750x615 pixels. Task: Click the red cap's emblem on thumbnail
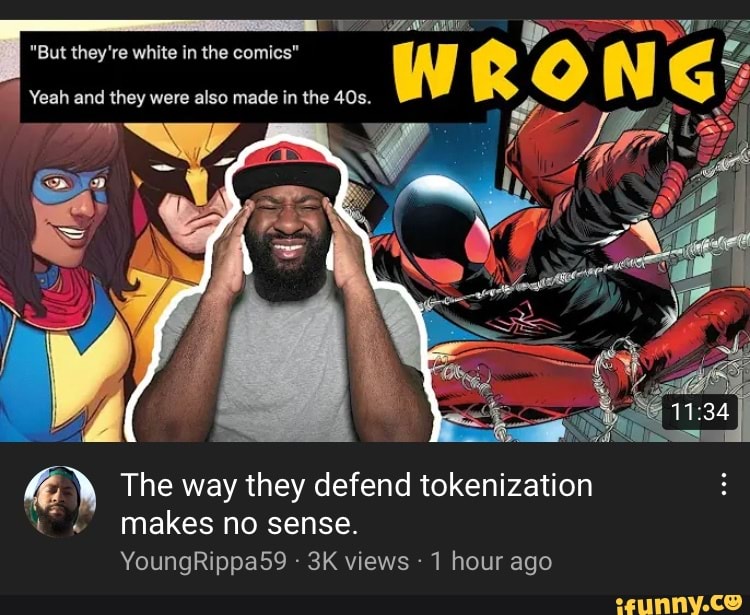pyautogui.click(x=284, y=154)
